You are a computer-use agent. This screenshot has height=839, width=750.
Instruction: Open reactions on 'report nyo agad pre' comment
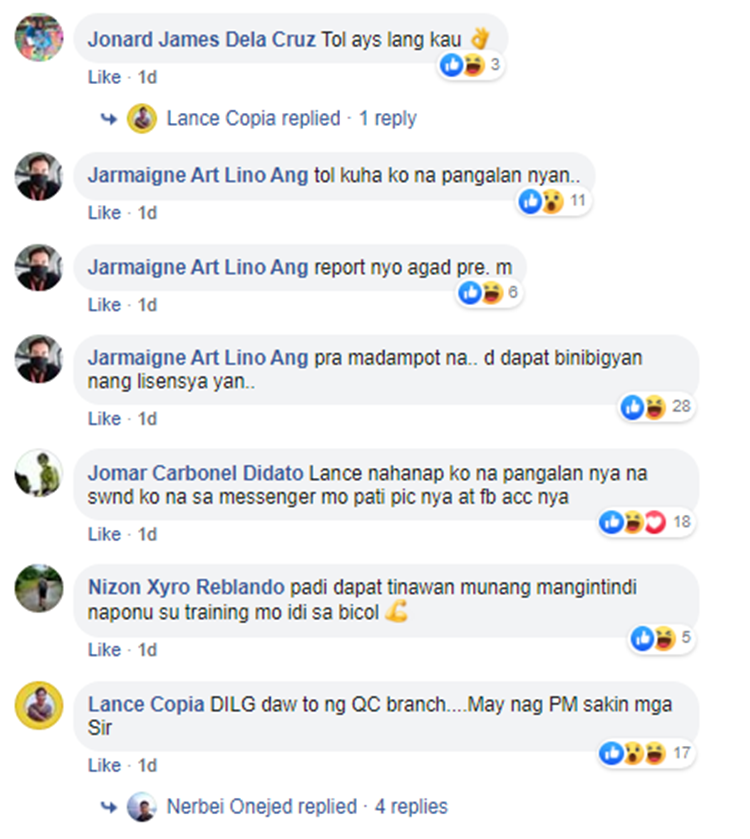(x=488, y=293)
